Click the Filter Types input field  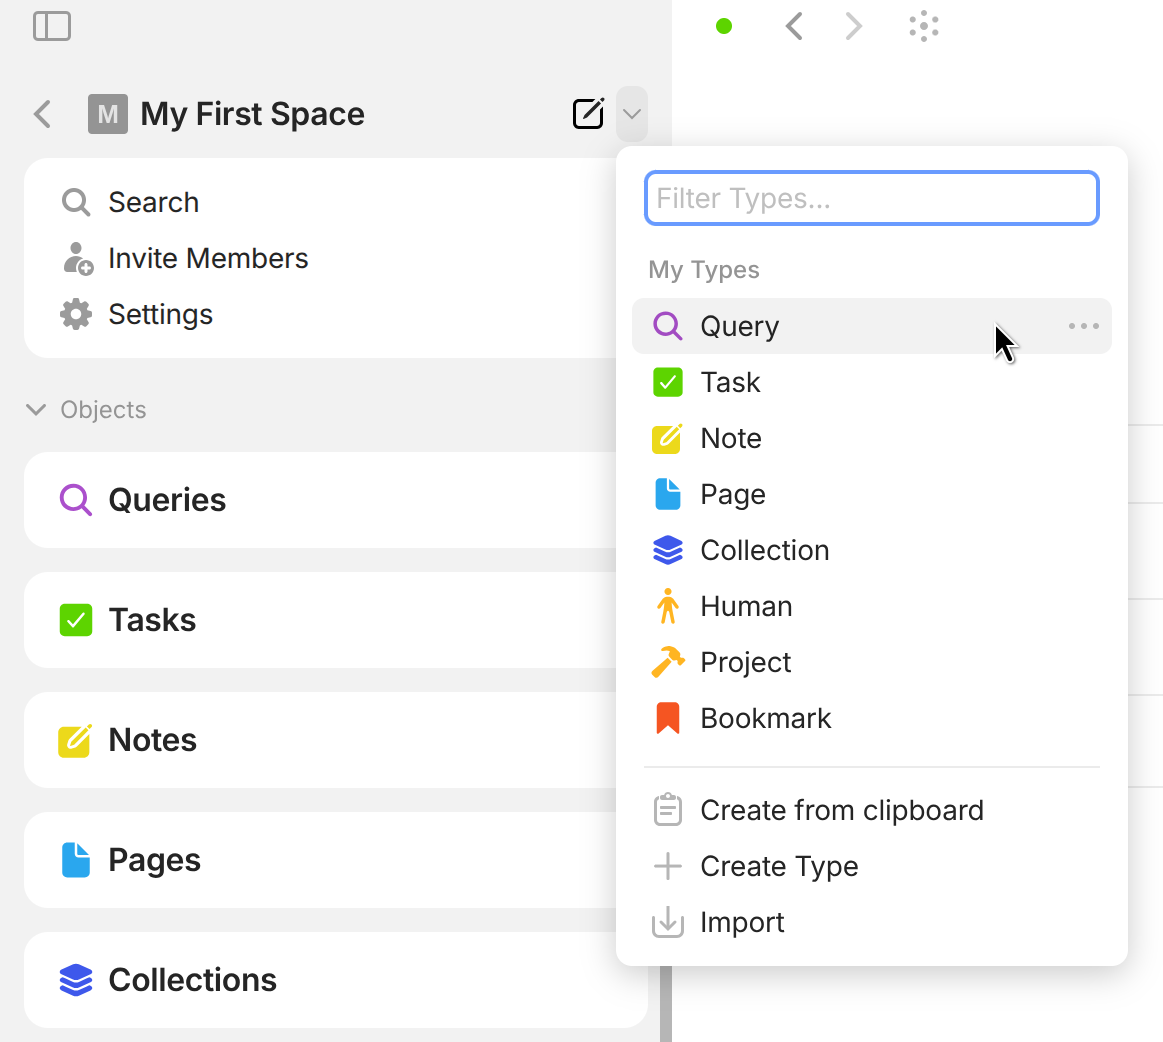point(871,198)
